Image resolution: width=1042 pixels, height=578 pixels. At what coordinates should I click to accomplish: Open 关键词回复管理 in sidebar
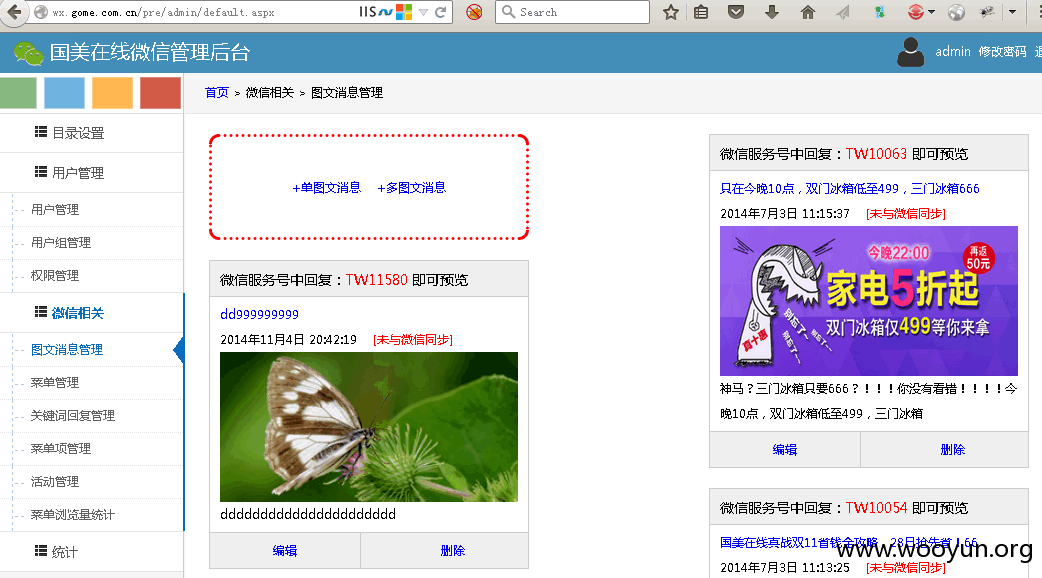click(x=72, y=415)
